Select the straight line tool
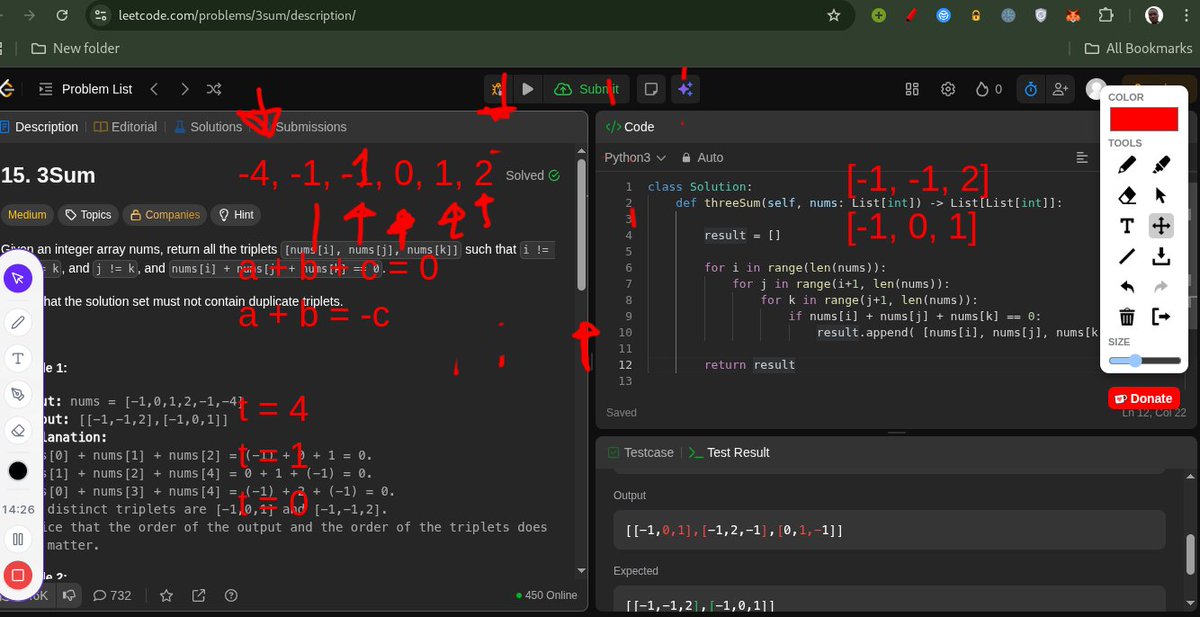Viewport: 1200px width, 617px height. 1127,257
